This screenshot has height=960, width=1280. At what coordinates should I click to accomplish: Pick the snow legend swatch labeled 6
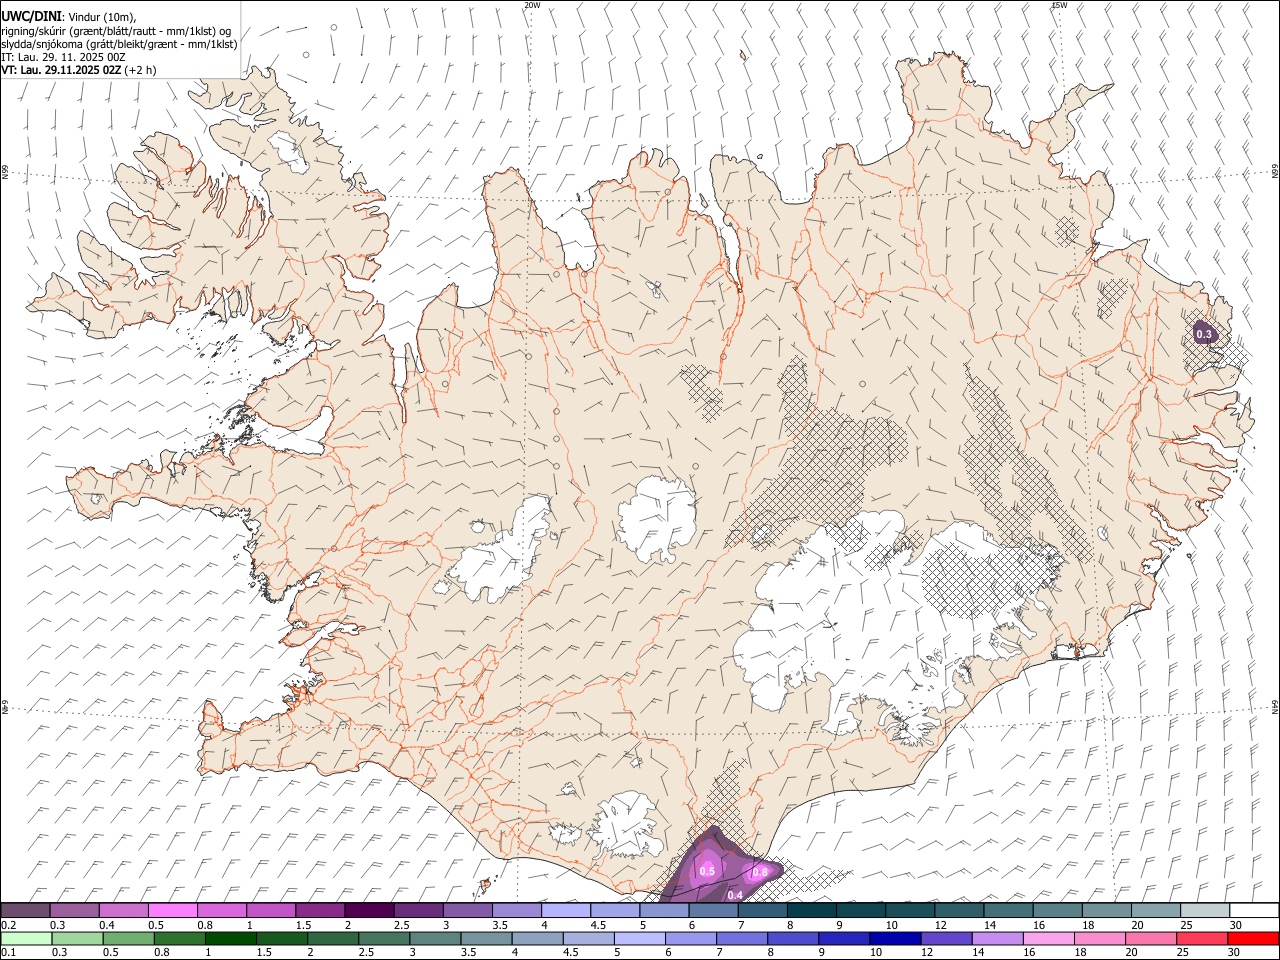[713, 910]
